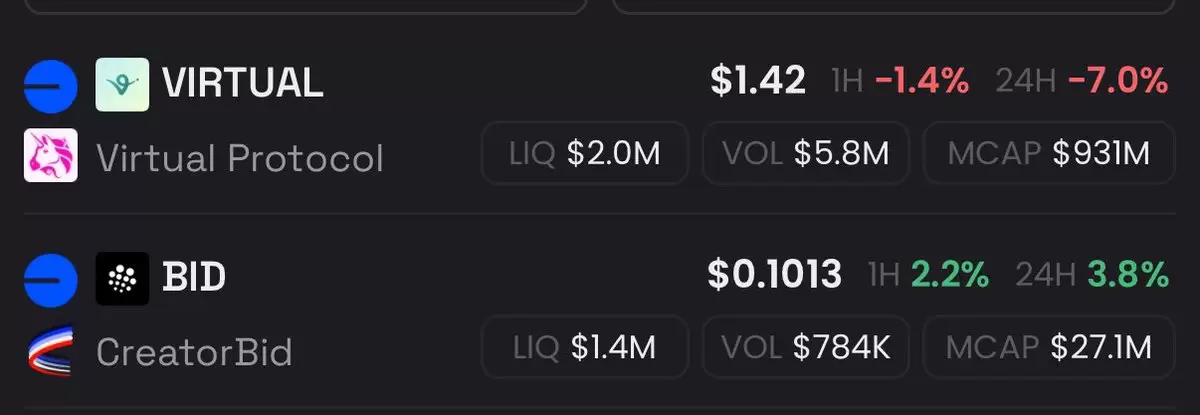The width and height of the screenshot is (1200, 415).
Task: Click the MCAP $27.1M box
Action: (x=1048, y=347)
